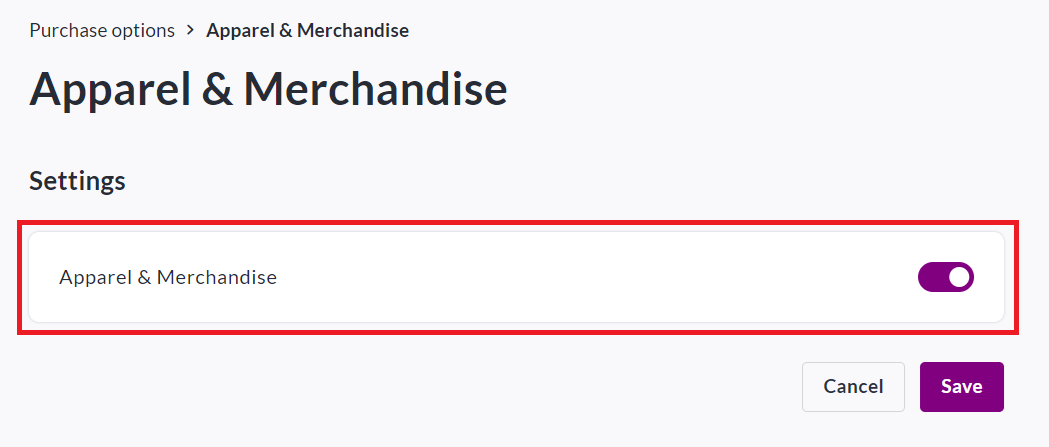Click the large Apparel & Merchandise page title

click(x=268, y=90)
